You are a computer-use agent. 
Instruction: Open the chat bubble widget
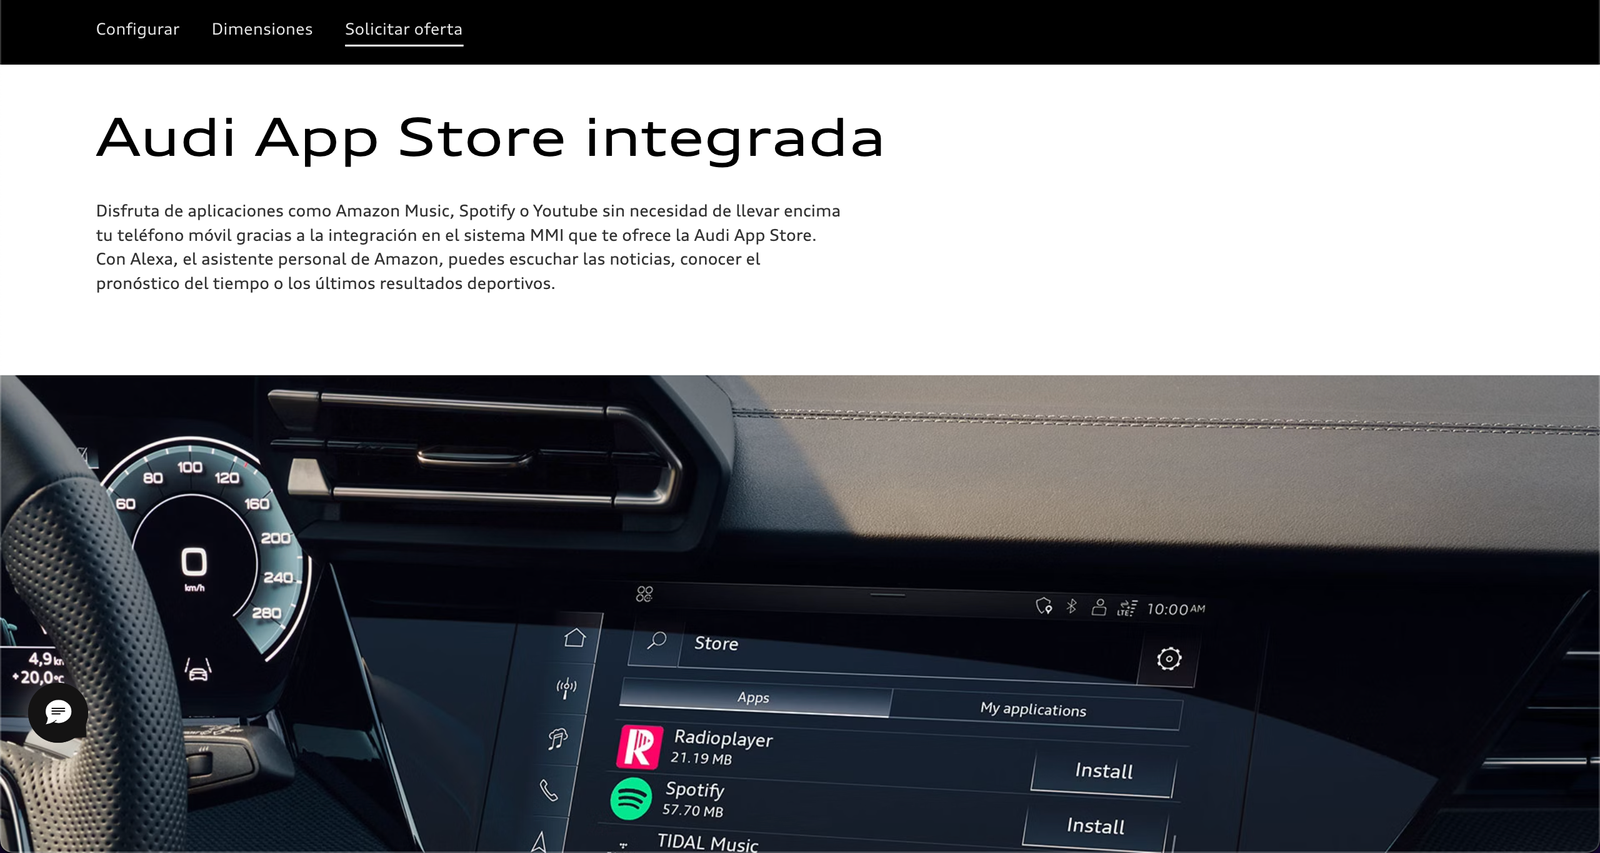pos(58,712)
